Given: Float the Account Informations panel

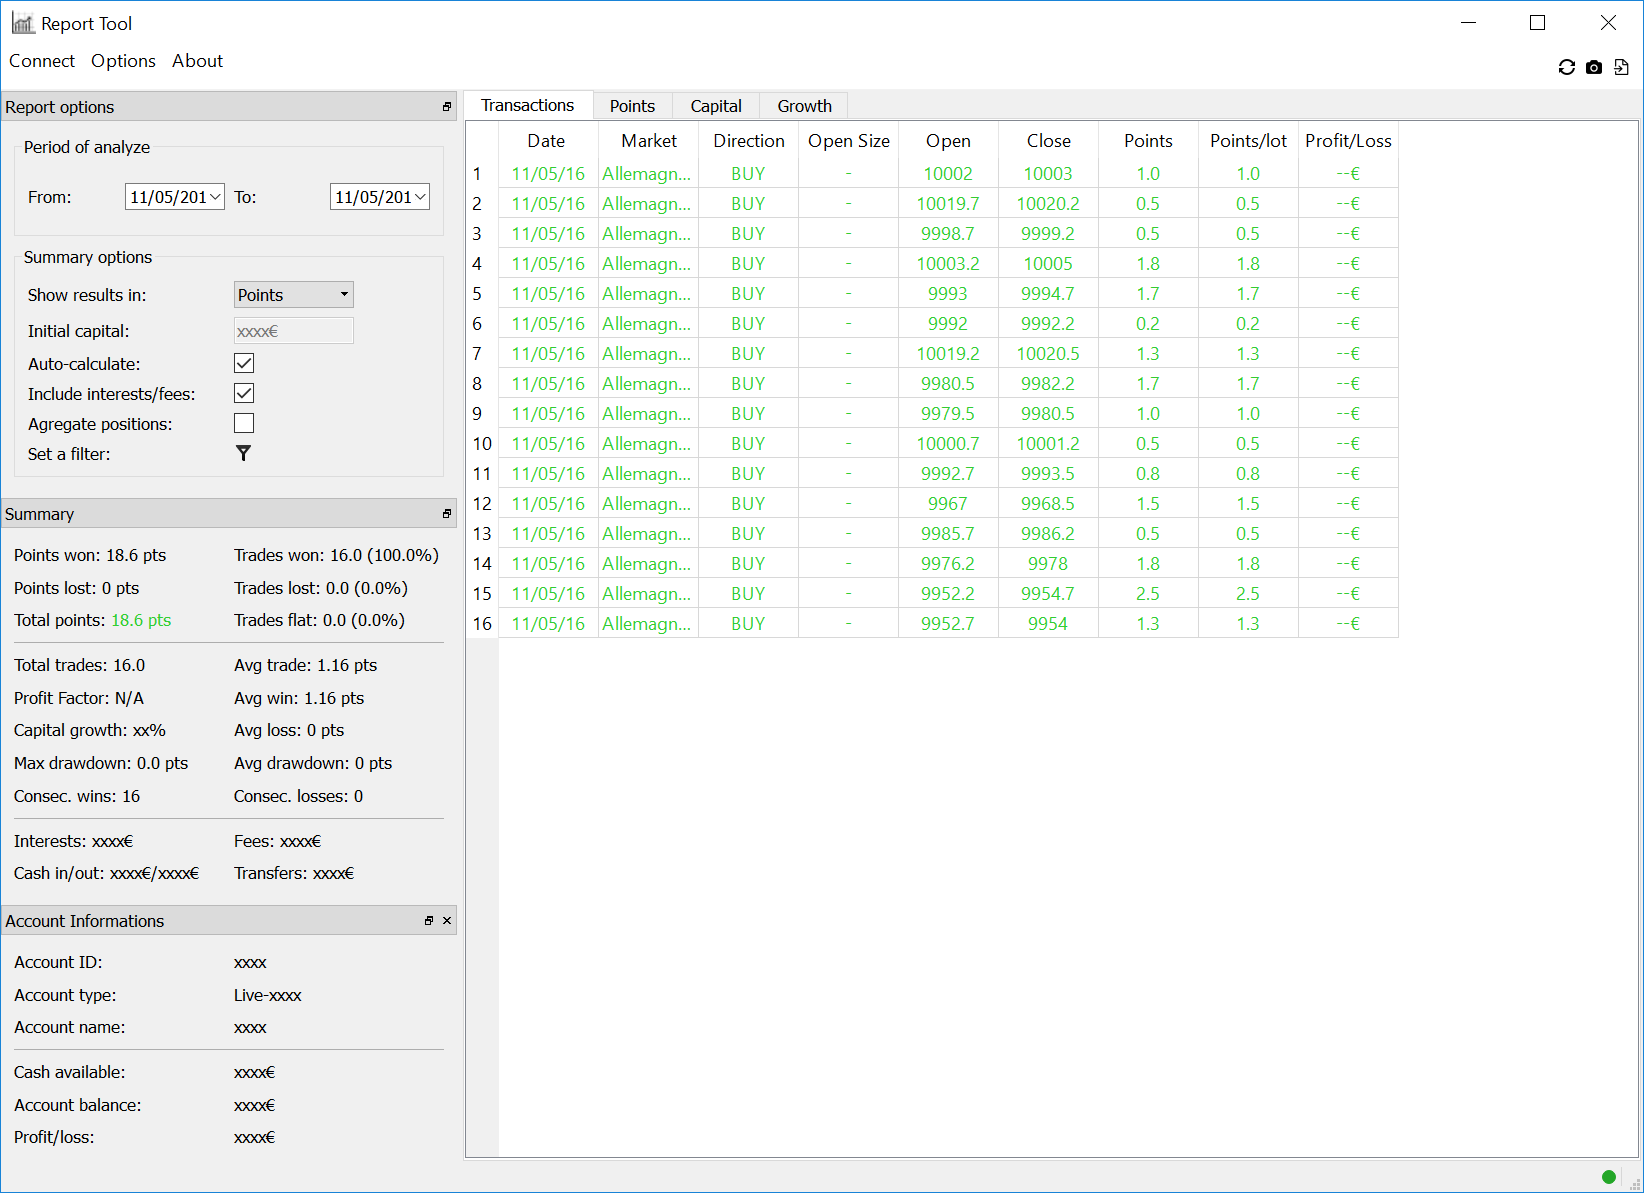Looking at the screenshot, I should click(x=429, y=921).
